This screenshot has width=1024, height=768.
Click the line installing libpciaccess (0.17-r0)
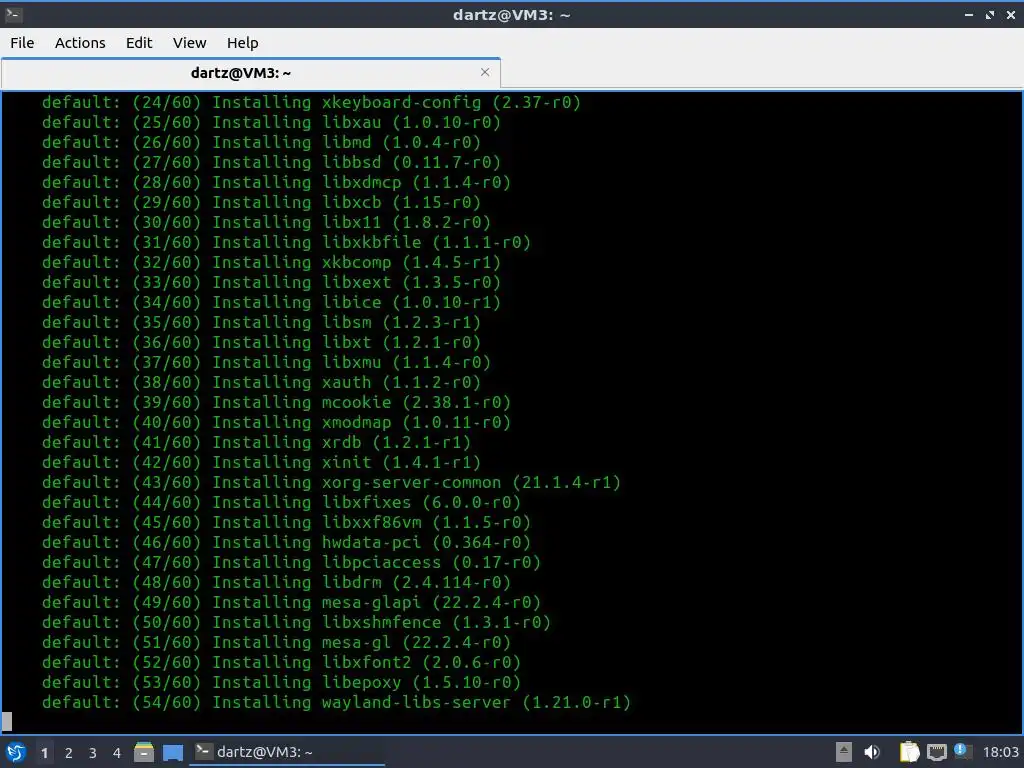(x=291, y=562)
